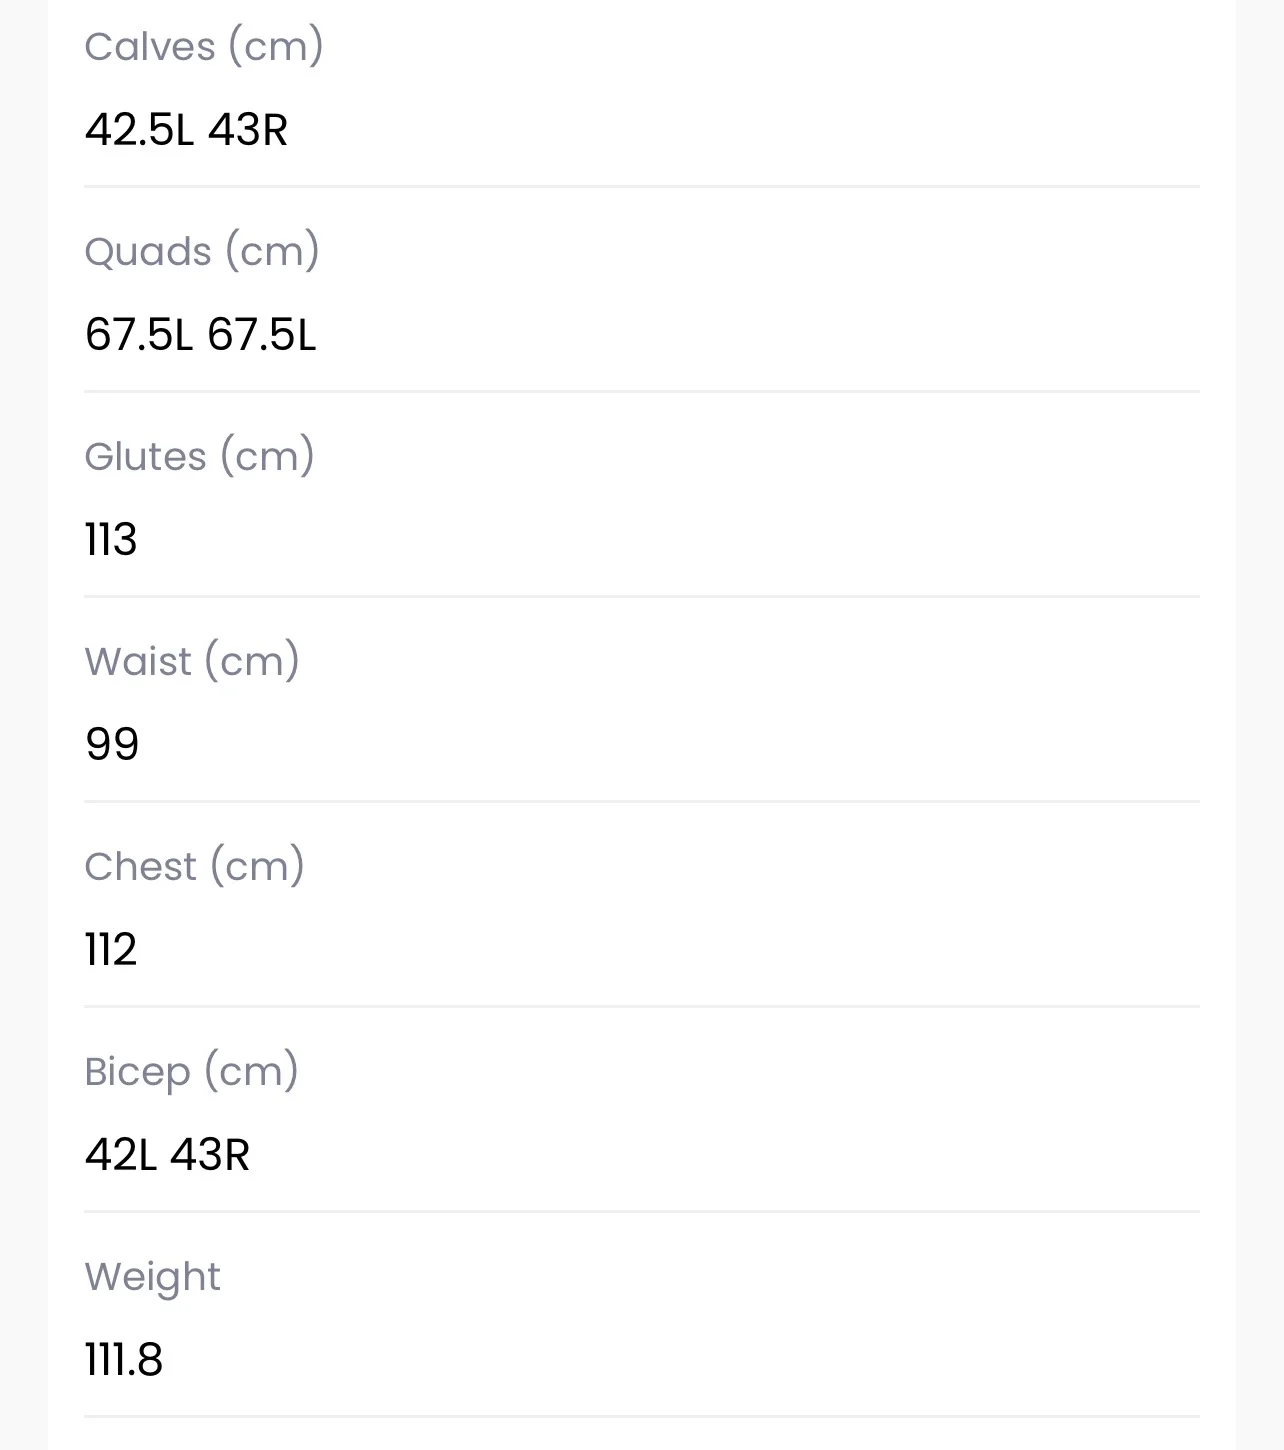This screenshot has height=1450, width=1284.
Task: Select the Calves value 42.5L 43R
Action: point(186,130)
